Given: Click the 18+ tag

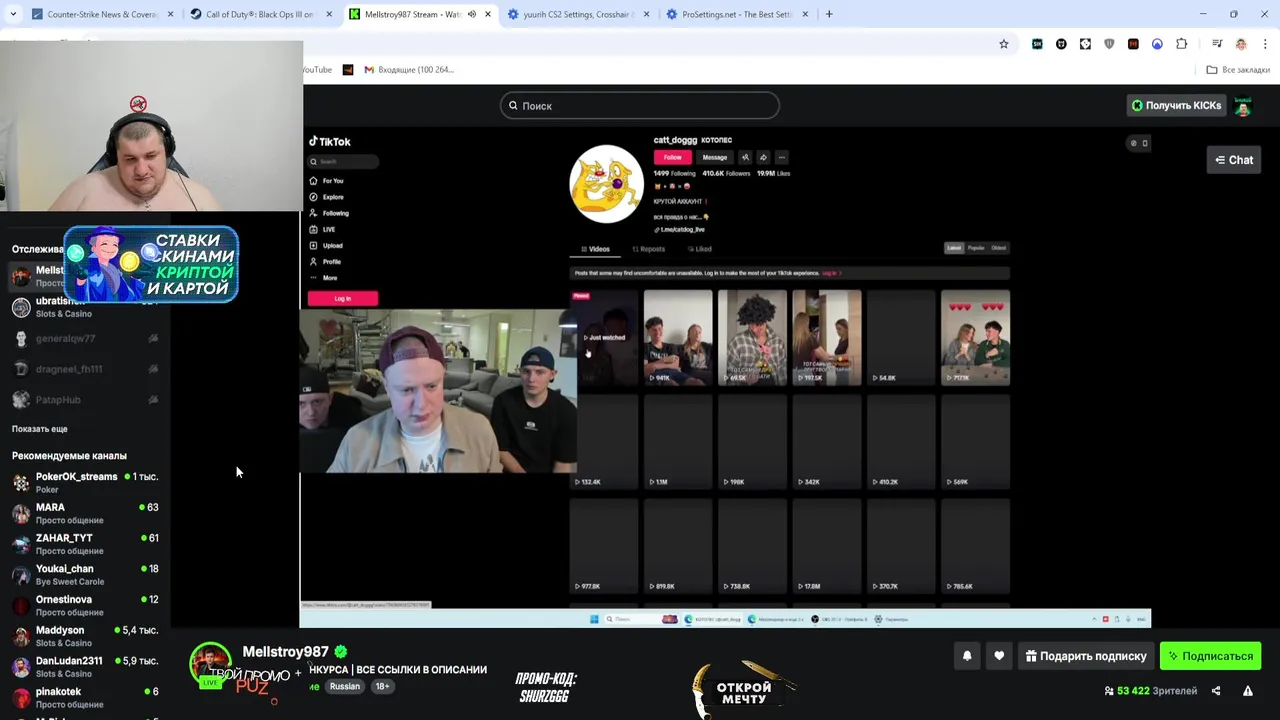Looking at the screenshot, I should click(382, 687).
